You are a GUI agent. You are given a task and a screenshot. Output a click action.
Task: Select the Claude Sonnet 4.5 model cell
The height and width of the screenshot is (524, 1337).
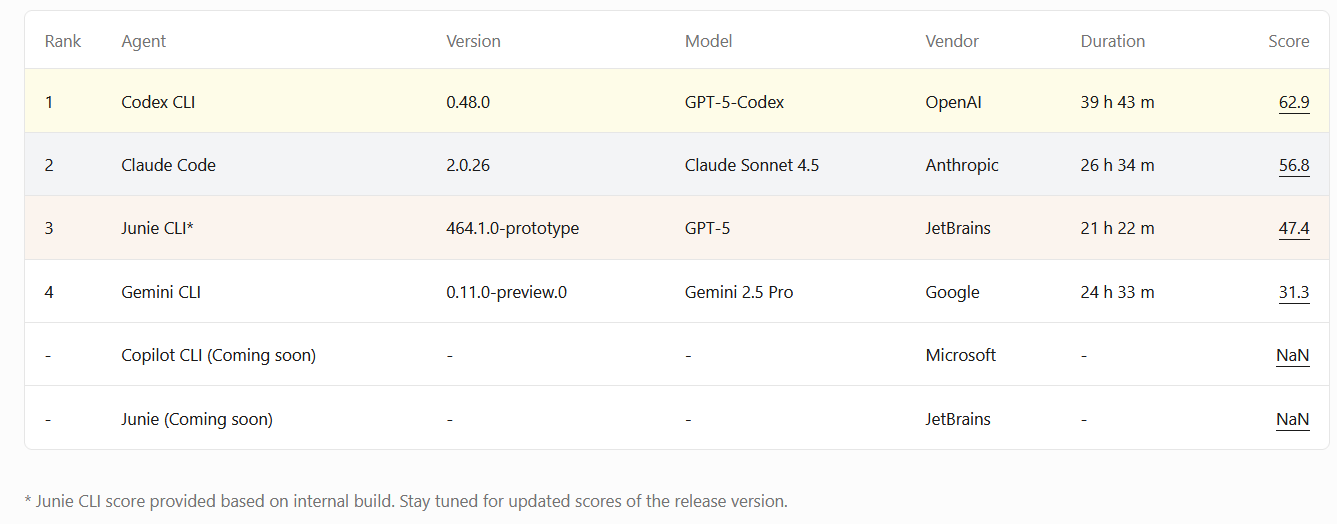tap(751, 165)
